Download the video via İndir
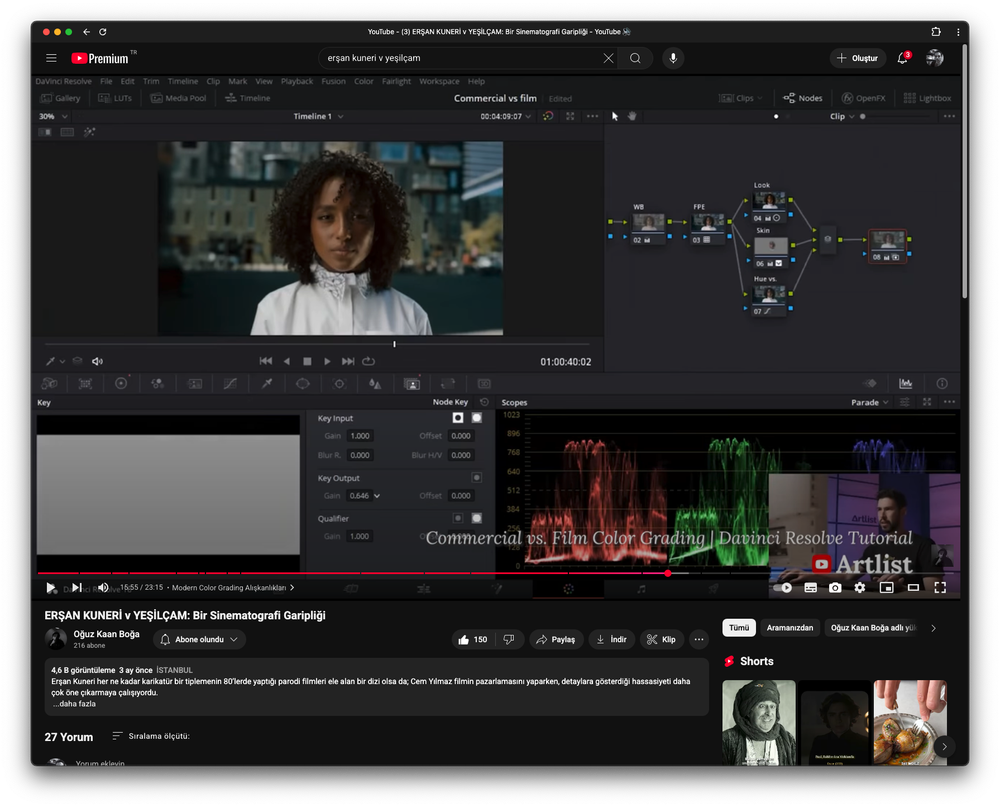Screen dimensions: 1000x807 coord(611,639)
